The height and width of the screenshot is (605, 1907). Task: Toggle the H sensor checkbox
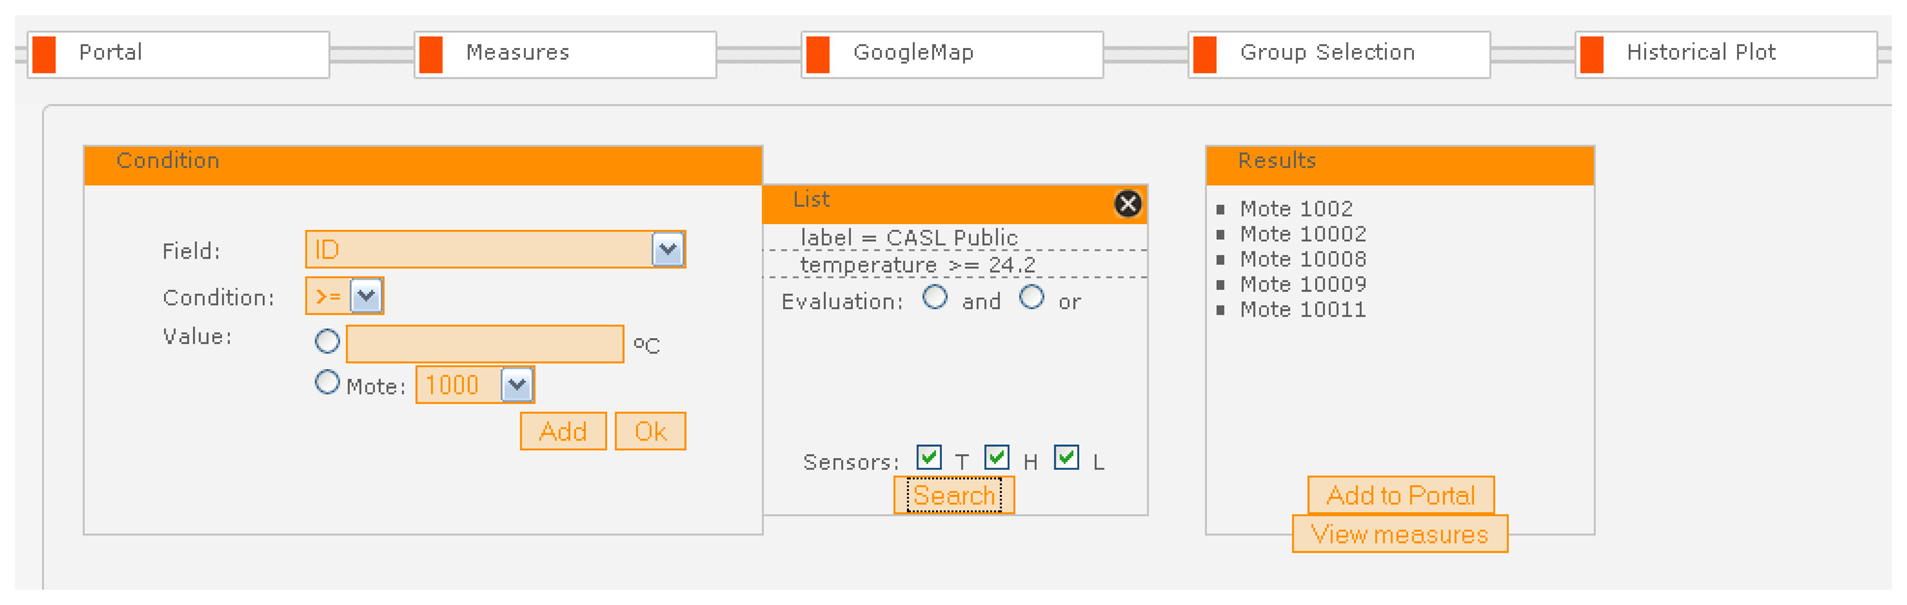(x=996, y=458)
